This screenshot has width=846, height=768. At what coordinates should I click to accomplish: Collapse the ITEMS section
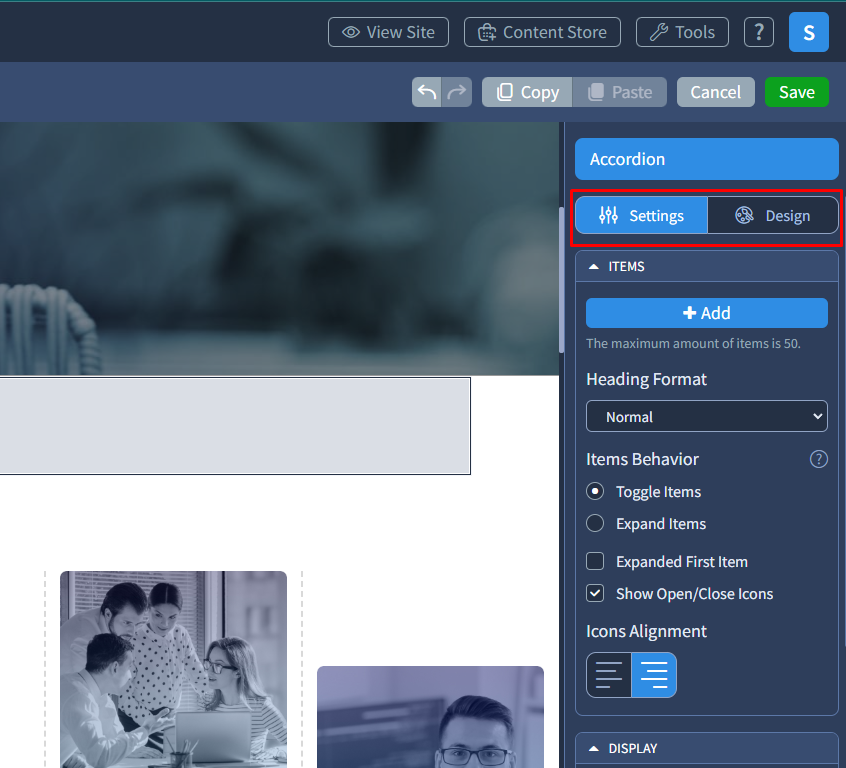pos(706,267)
